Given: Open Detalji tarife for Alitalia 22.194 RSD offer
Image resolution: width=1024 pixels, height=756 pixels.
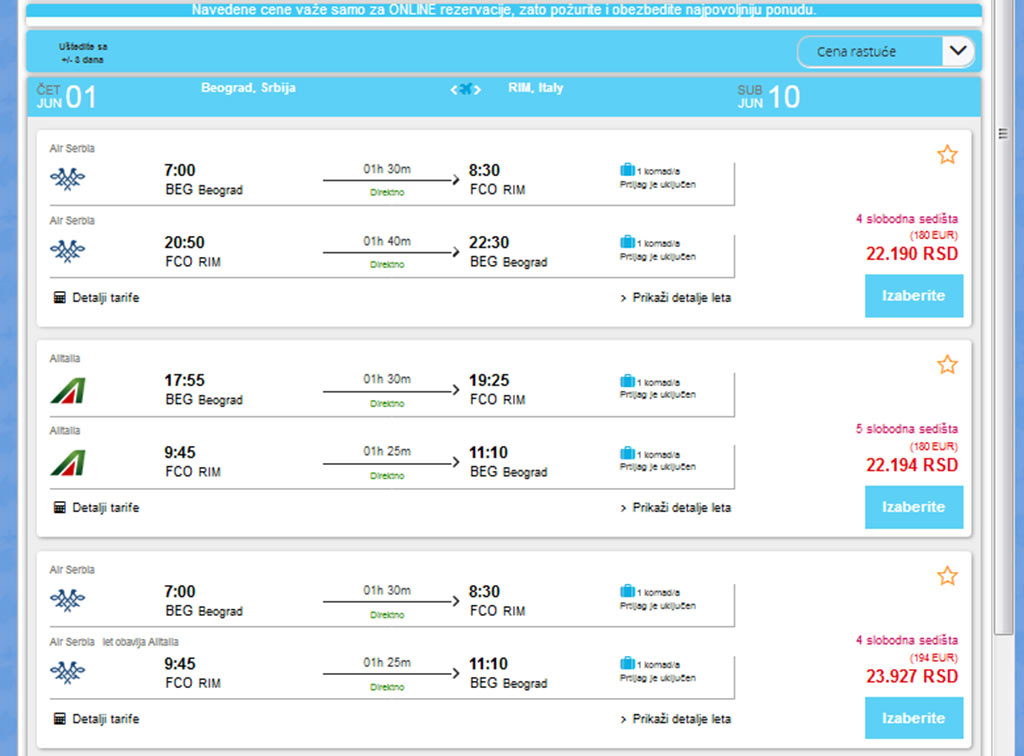Looking at the screenshot, I should click(96, 507).
